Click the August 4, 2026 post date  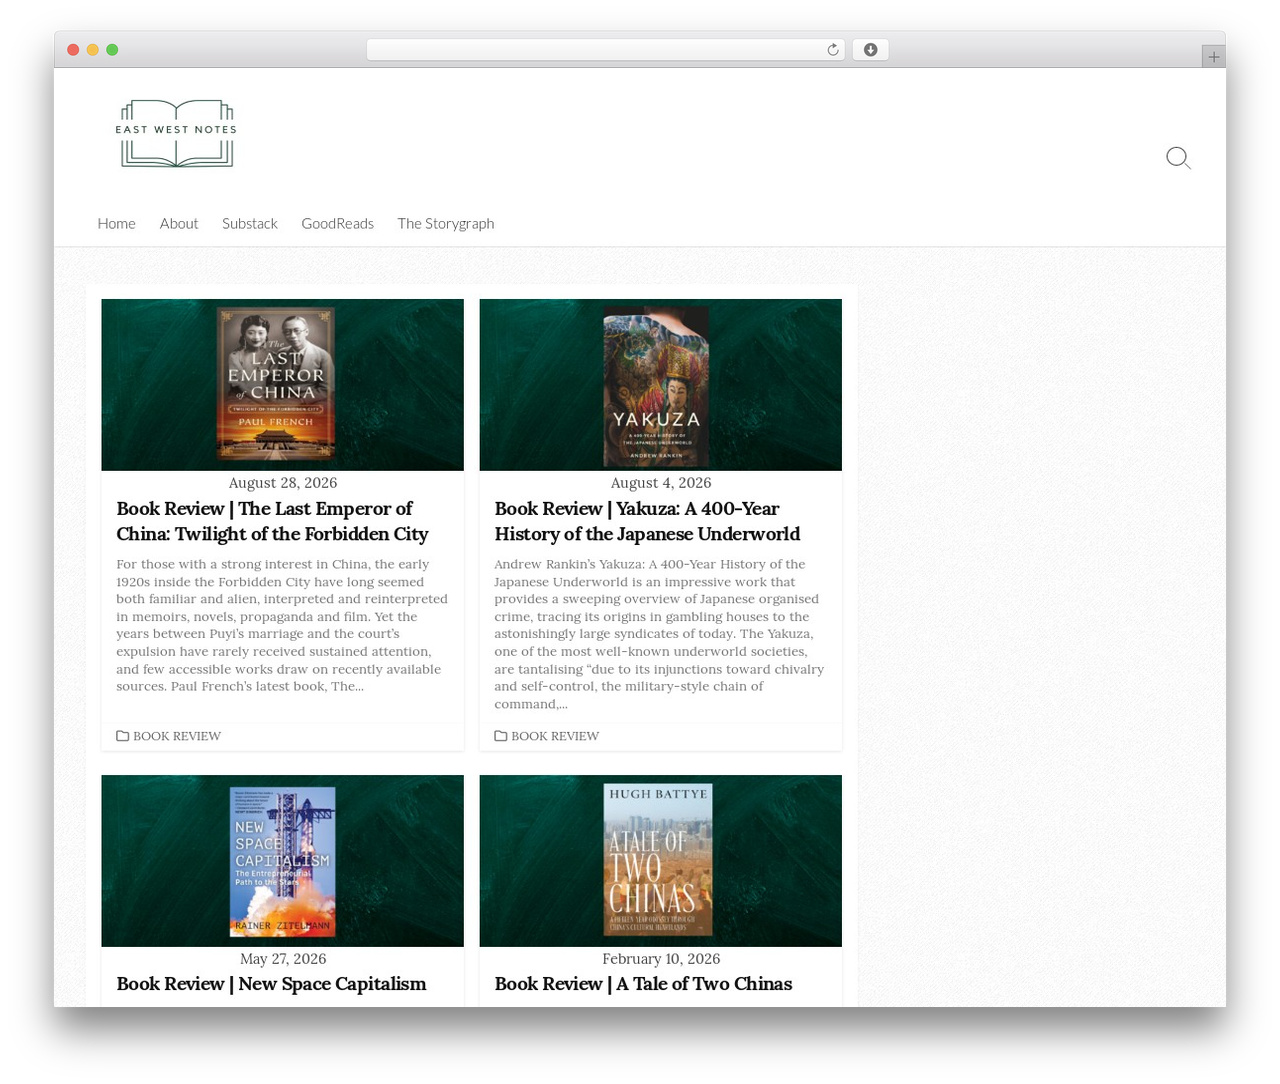point(661,483)
